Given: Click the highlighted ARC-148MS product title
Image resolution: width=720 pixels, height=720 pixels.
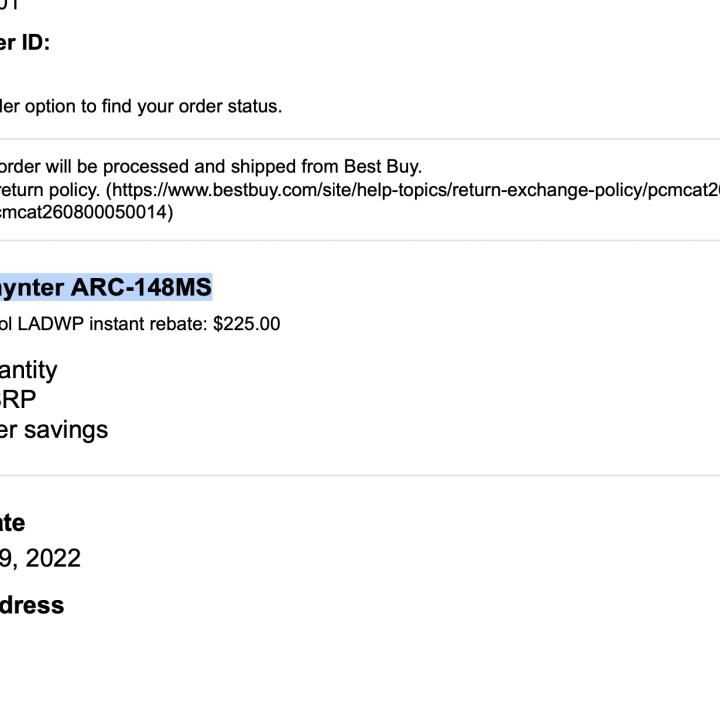Looking at the screenshot, I should click(x=105, y=288).
